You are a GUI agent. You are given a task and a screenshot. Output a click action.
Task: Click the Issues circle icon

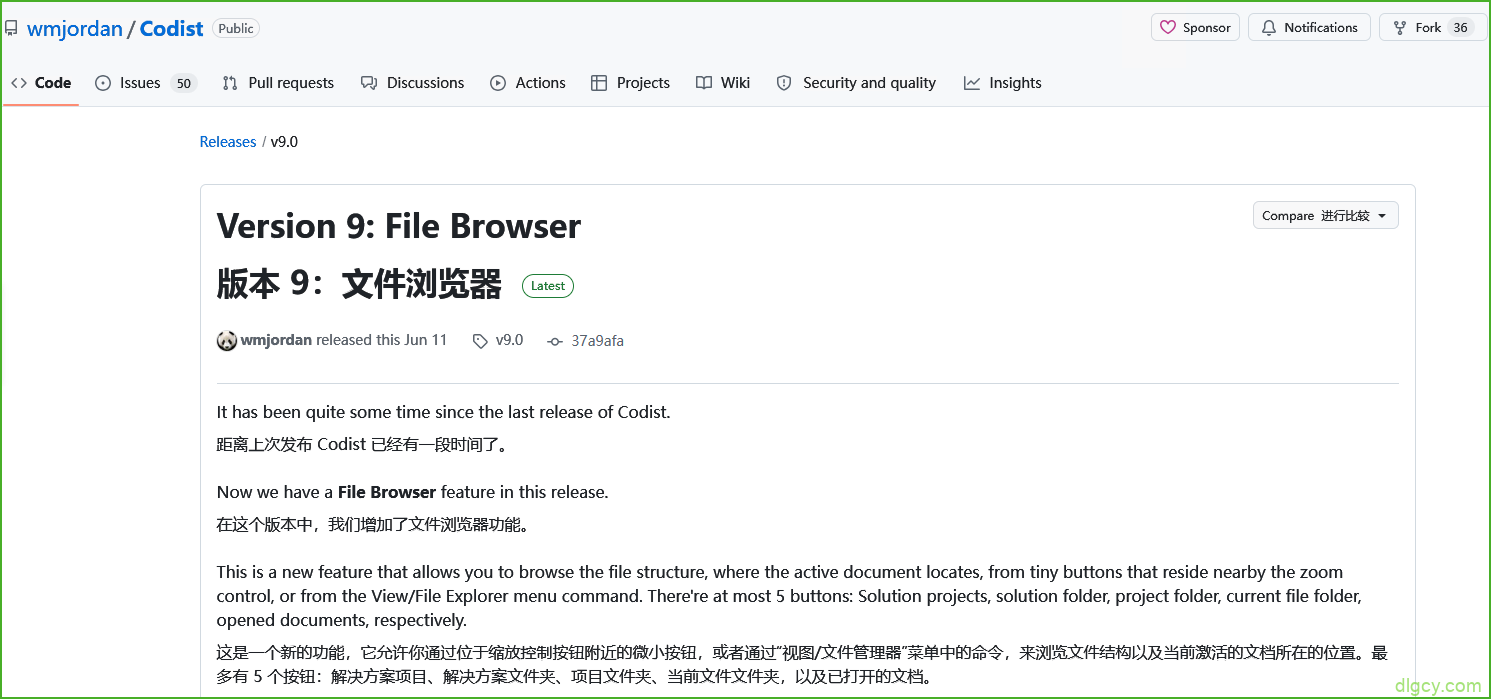103,83
